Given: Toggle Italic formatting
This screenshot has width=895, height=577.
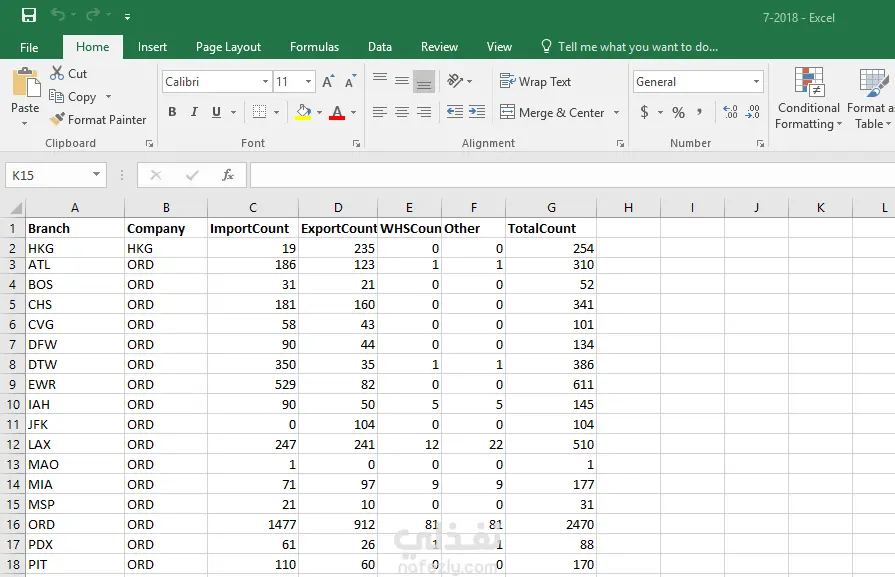Looking at the screenshot, I should pos(194,112).
